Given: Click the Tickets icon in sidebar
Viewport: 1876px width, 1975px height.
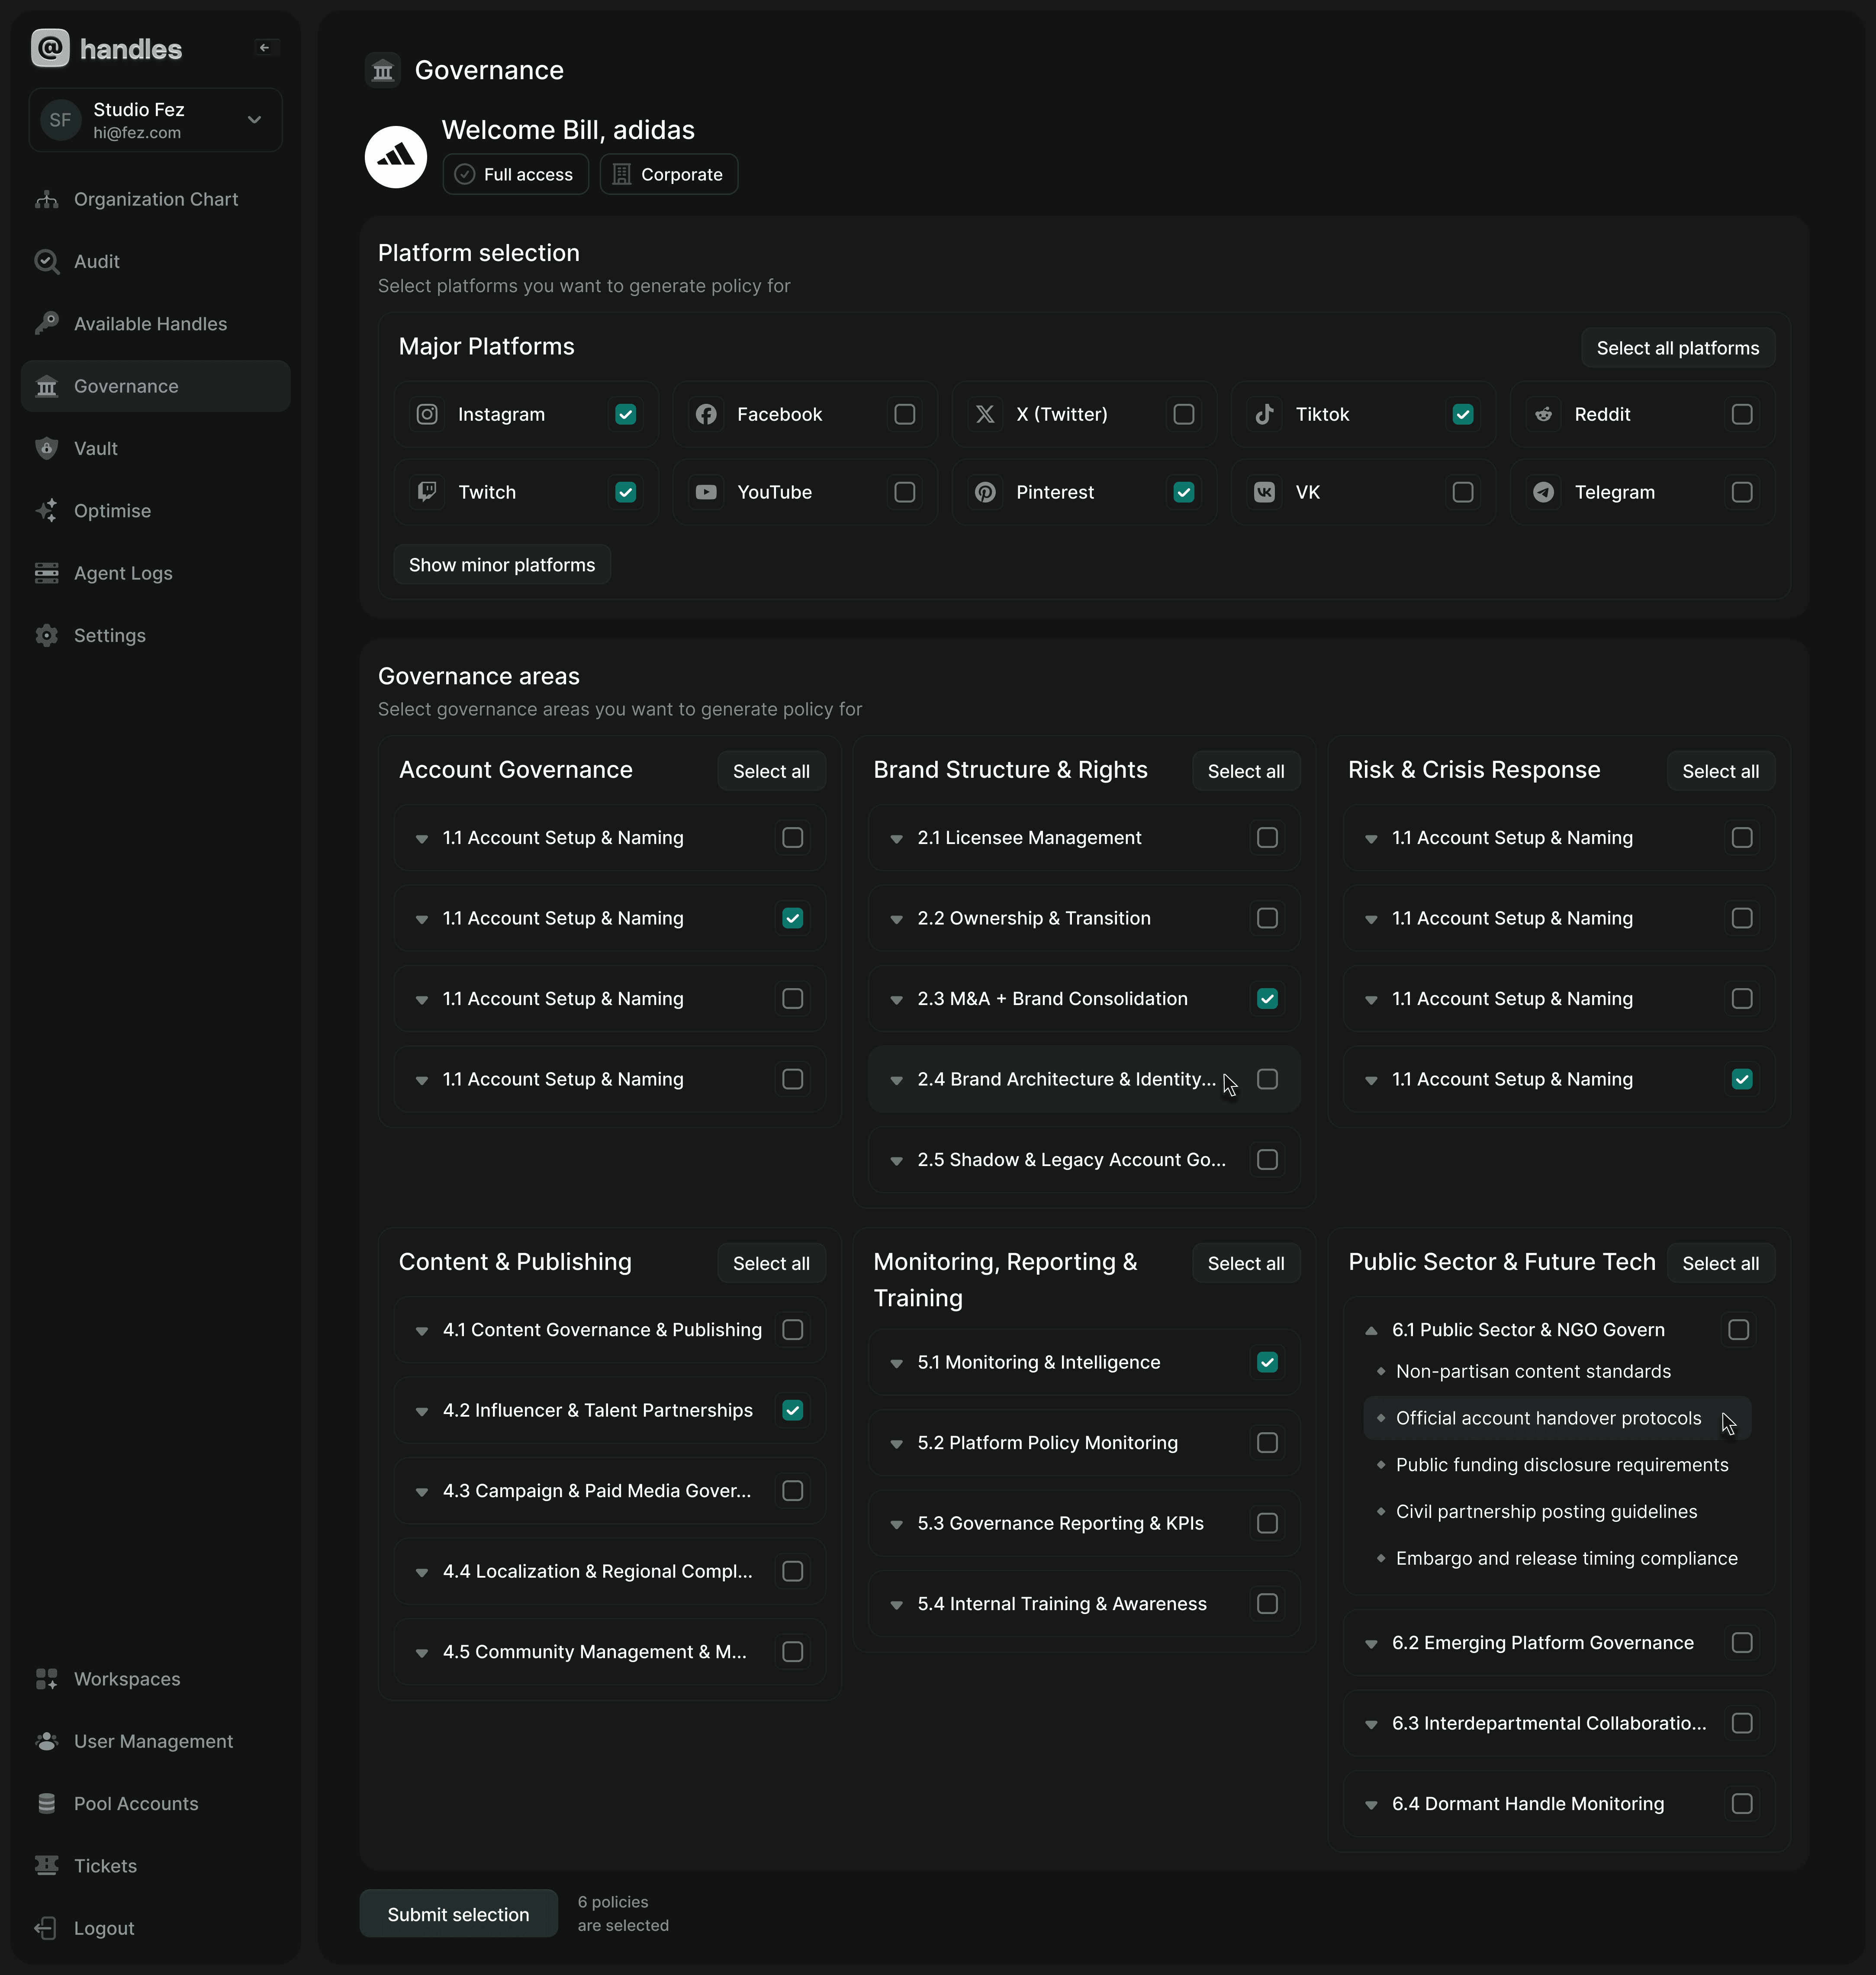Looking at the screenshot, I should [46, 1866].
